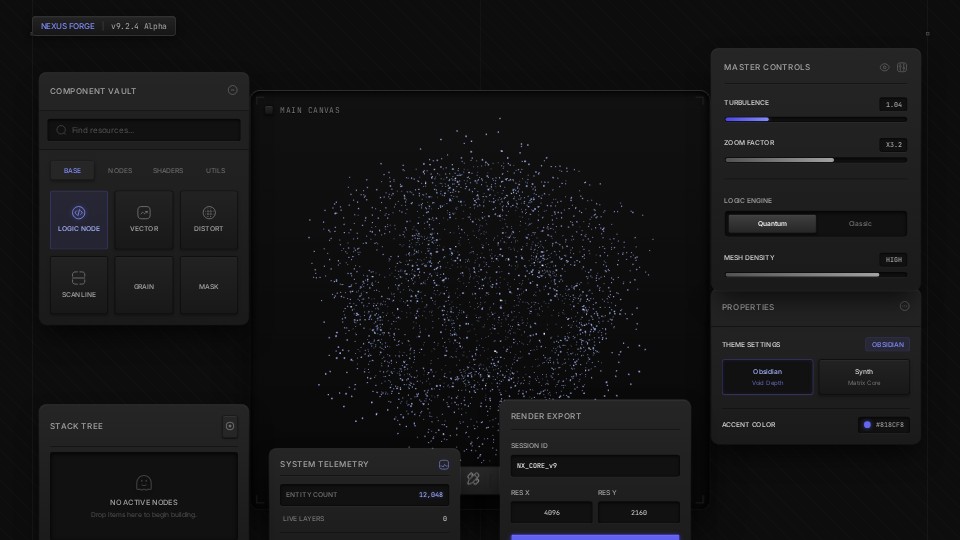Select the Grain component tile
The height and width of the screenshot is (540, 960).
tap(144, 285)
